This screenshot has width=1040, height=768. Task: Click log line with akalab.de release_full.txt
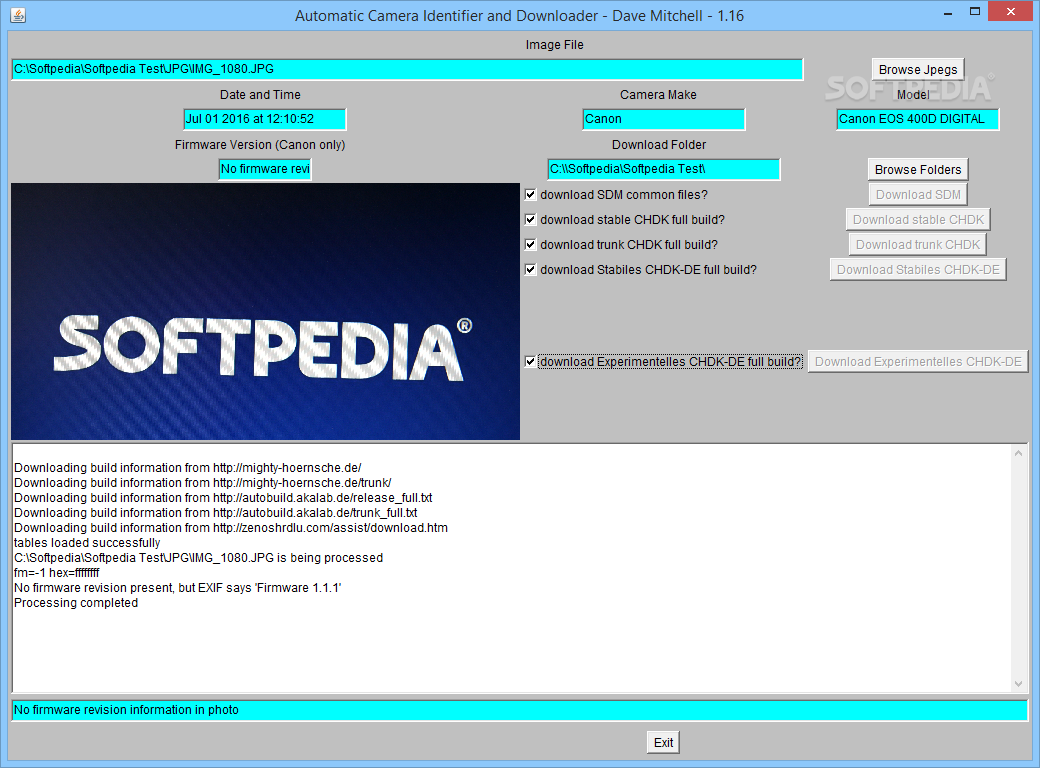224,498
